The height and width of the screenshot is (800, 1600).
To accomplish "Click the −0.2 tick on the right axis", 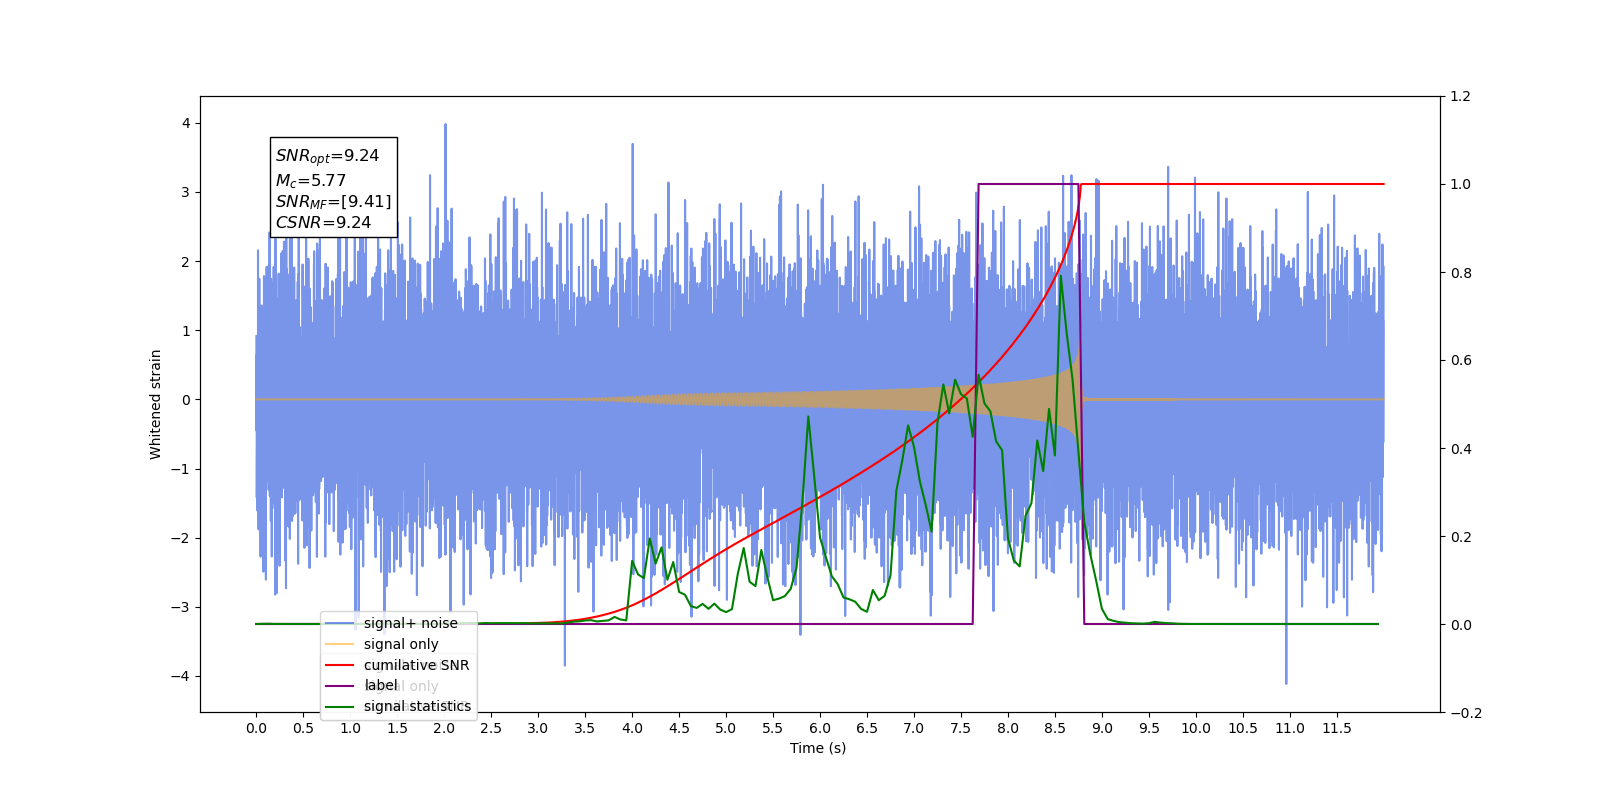I will [1465, 713].
